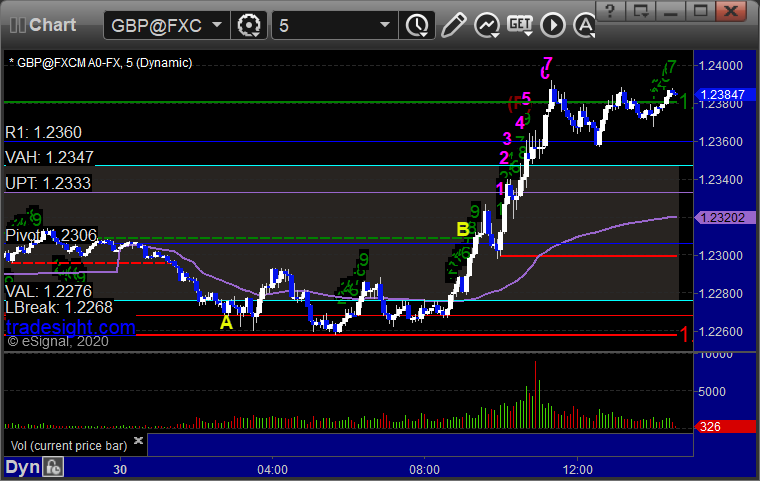The width and height of the screenshot is (760, 481).
Task: Click the topmost magenta 7 count marker
Action: (x=548, y=64)
